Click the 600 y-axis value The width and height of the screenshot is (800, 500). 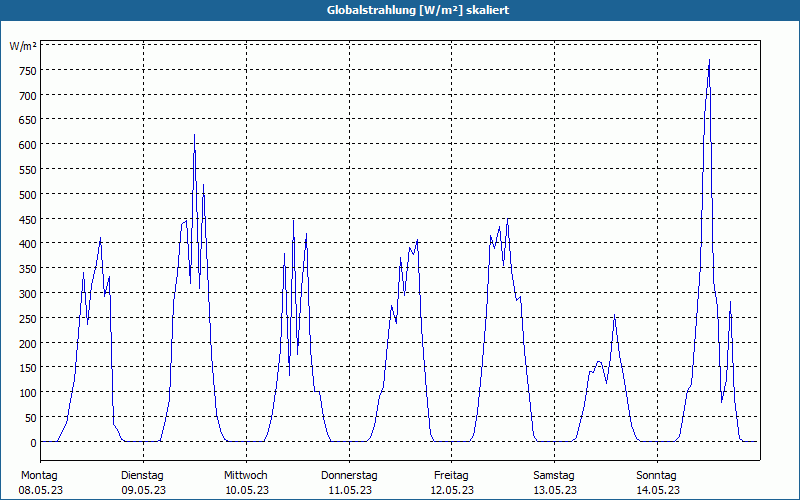pyautogui.click(x=27, y=146)
